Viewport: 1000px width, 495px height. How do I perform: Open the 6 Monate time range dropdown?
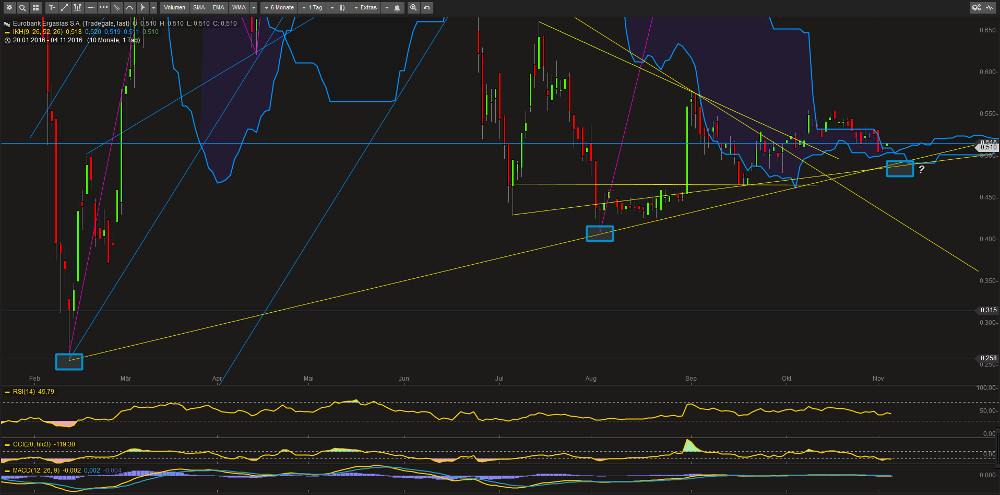coord(281,8)
